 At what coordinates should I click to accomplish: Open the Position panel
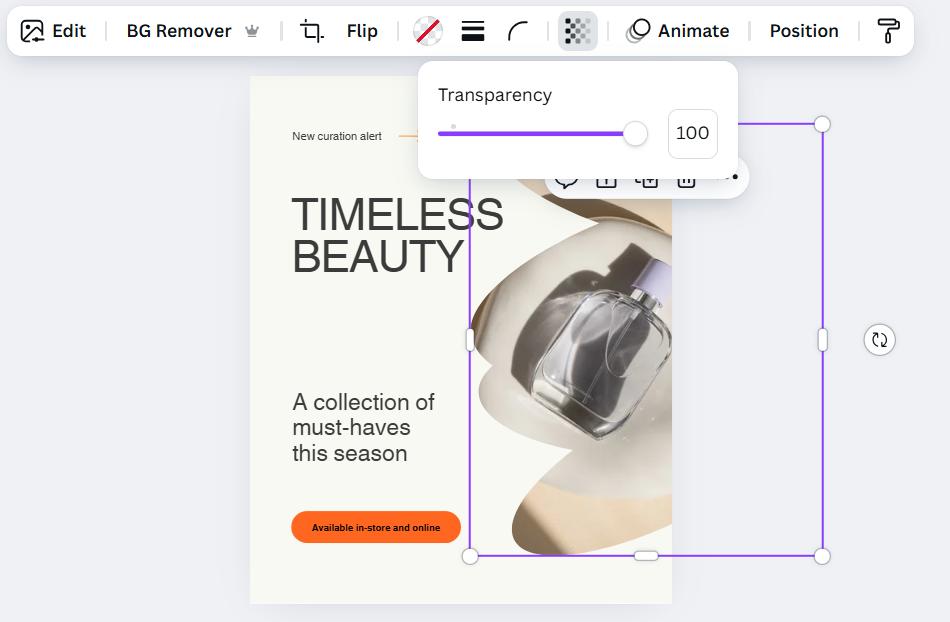pyautogui.click(x=803, y=31)
